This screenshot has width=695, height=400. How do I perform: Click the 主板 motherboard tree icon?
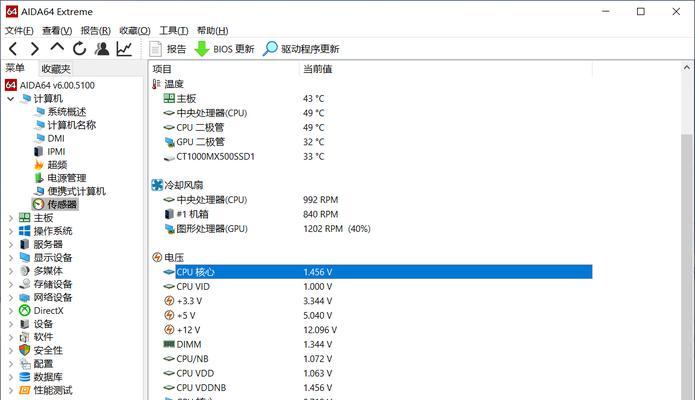(x=25, y=218)
